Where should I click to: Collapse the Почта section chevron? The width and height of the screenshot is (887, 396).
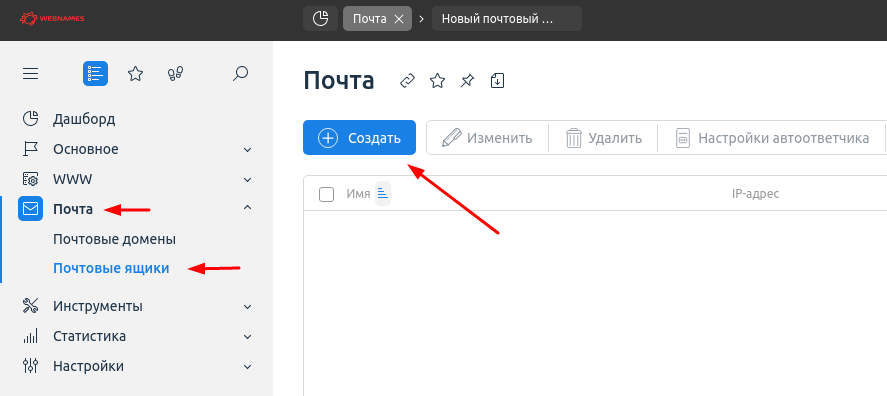pyautogui.click(x=247, y=208)
